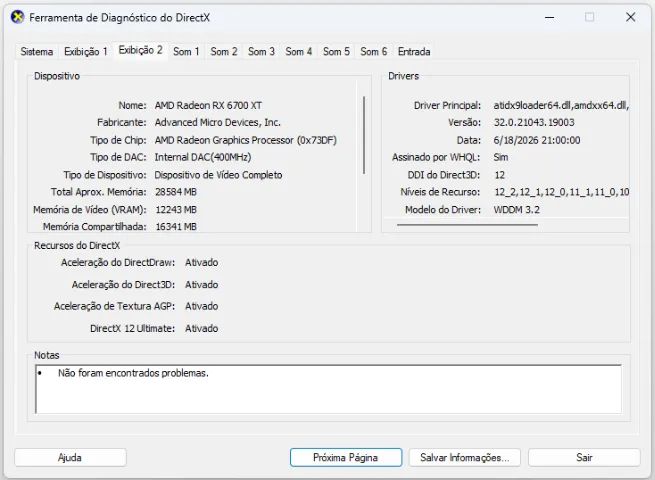This screenshot has width=655, height=480.
Task: Click Ativado next to Aceleração do DirectDraw
Action: click(201, 262)
